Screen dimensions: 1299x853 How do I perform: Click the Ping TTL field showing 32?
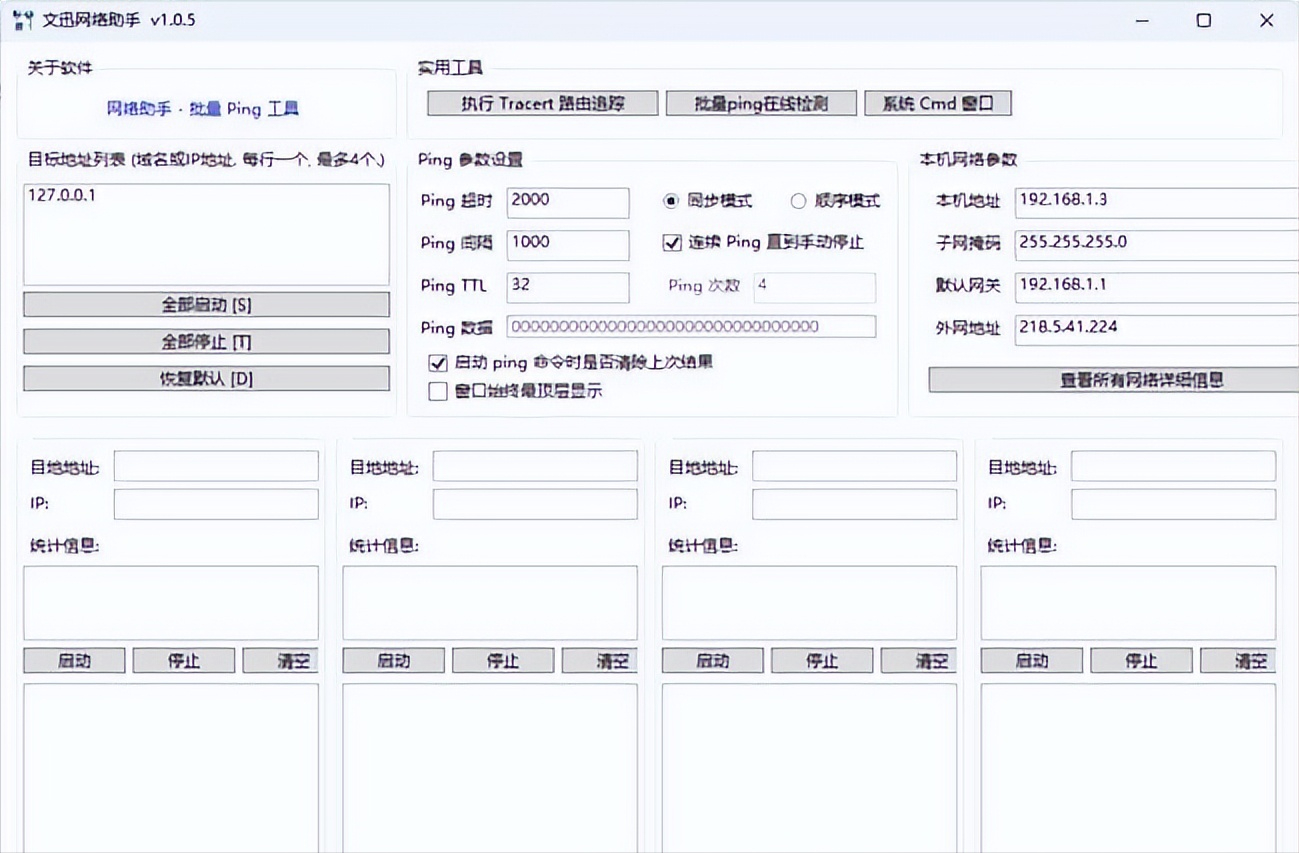tap(568, 287)
